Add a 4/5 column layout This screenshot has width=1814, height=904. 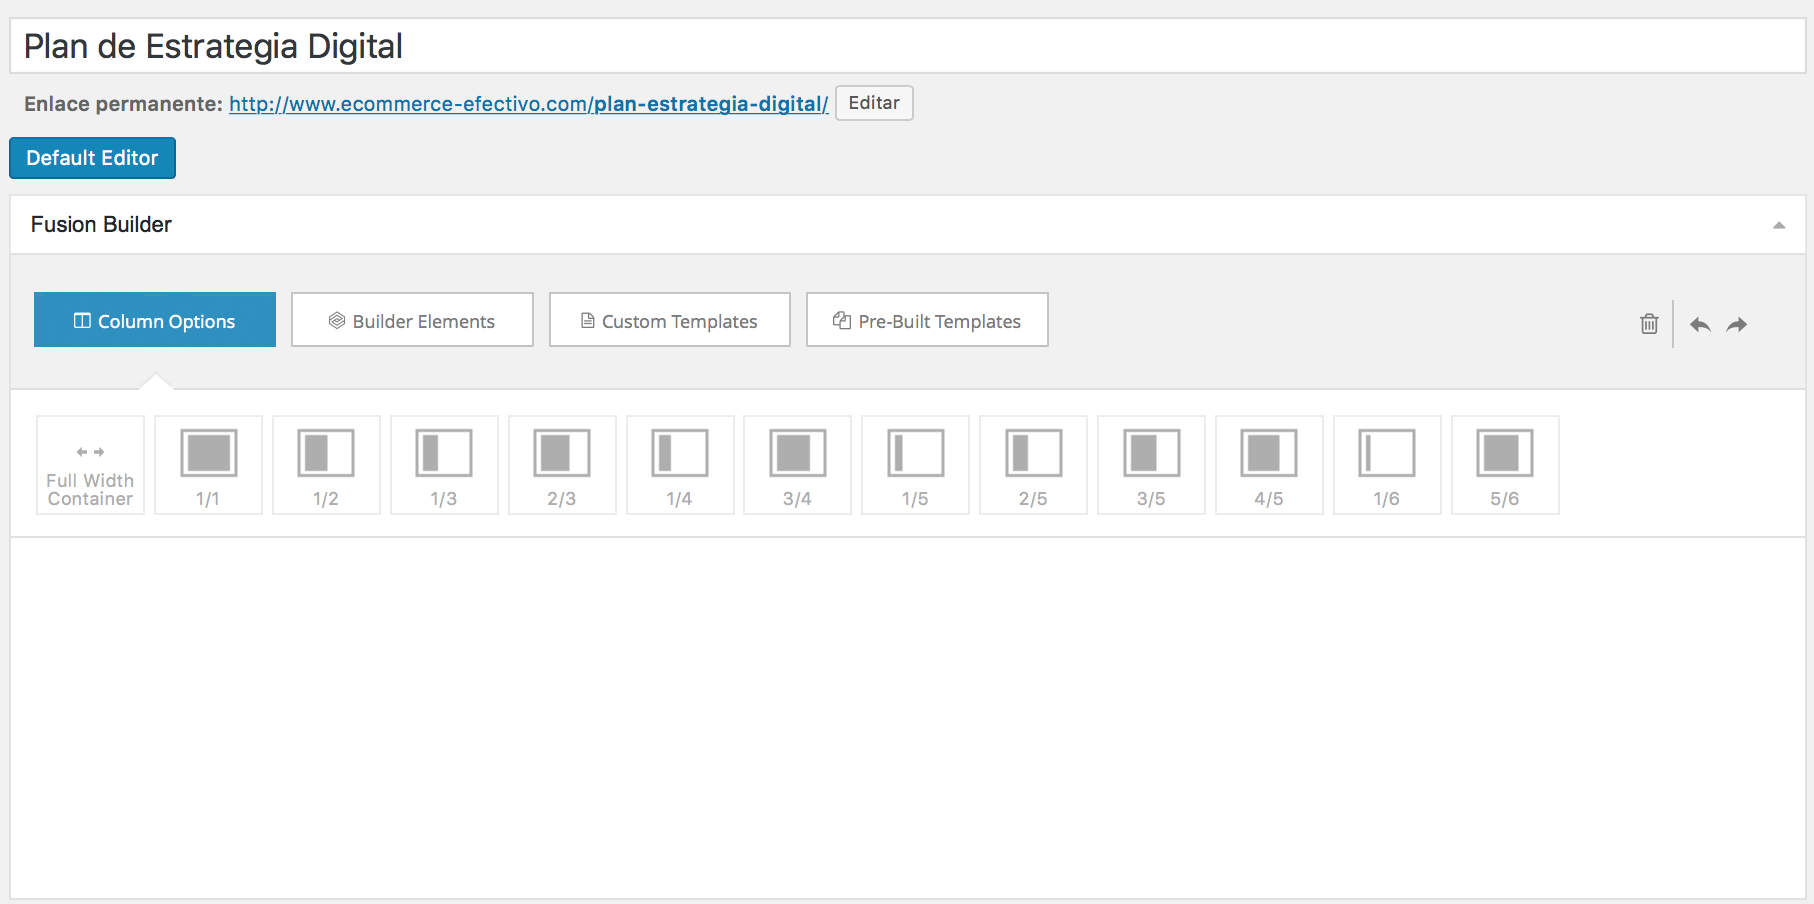pos(1270,465)
